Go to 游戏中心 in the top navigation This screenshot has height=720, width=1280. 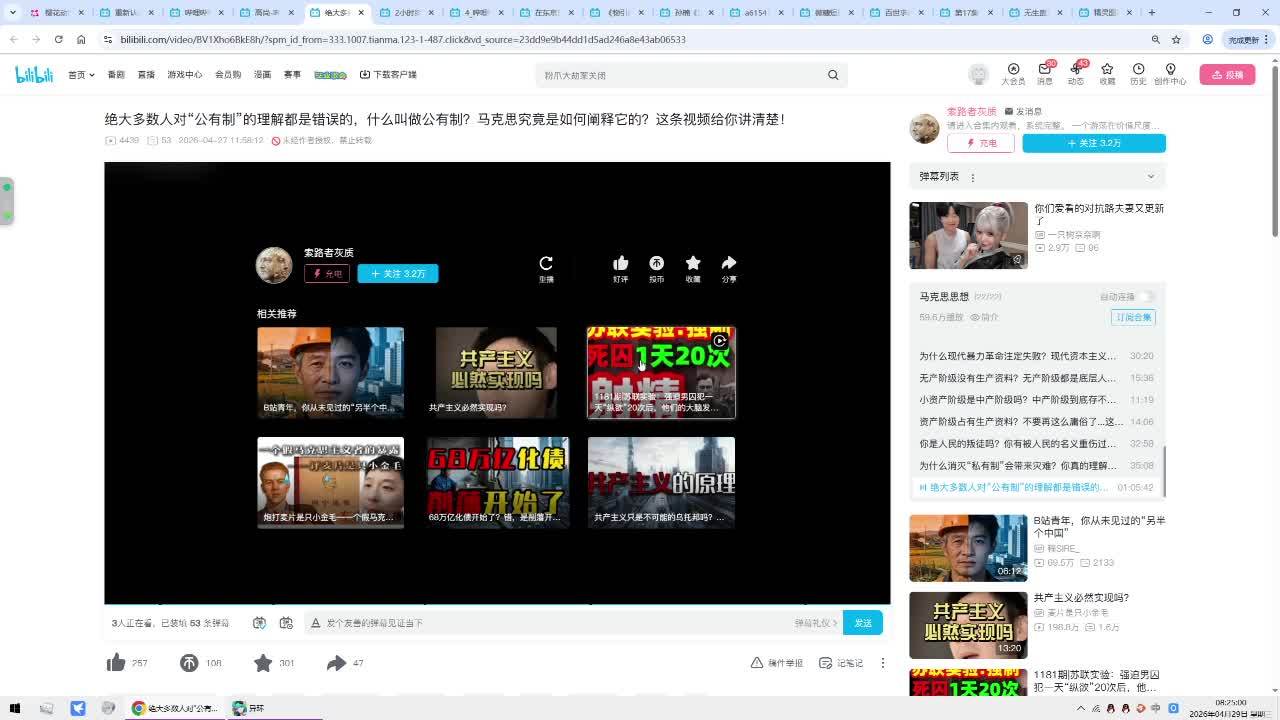coord(184,75)
